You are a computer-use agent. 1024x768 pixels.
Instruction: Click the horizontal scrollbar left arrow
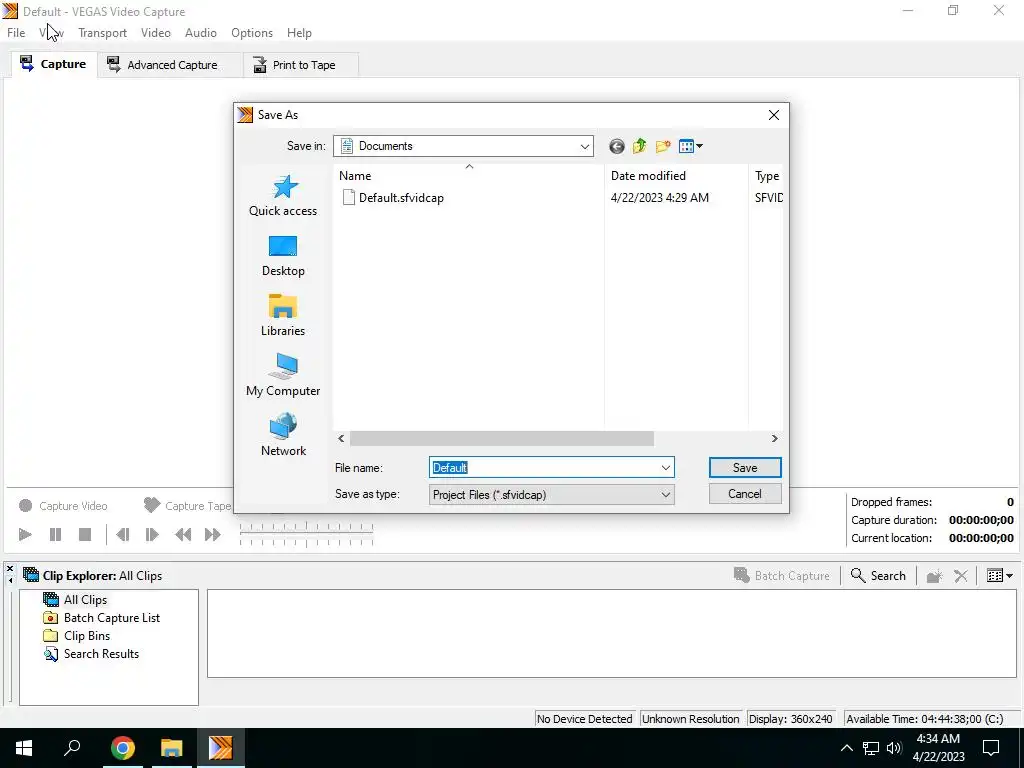341,439
